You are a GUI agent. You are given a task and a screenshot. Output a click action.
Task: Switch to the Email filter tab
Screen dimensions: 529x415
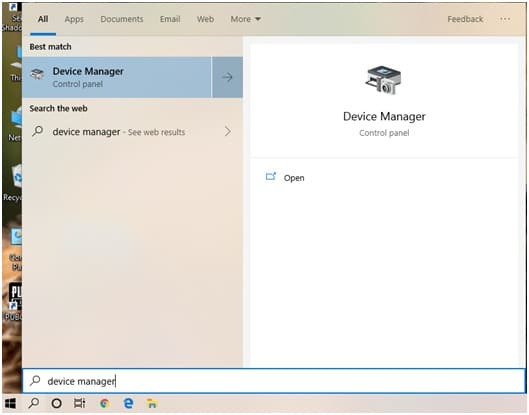tap(170, 19)
